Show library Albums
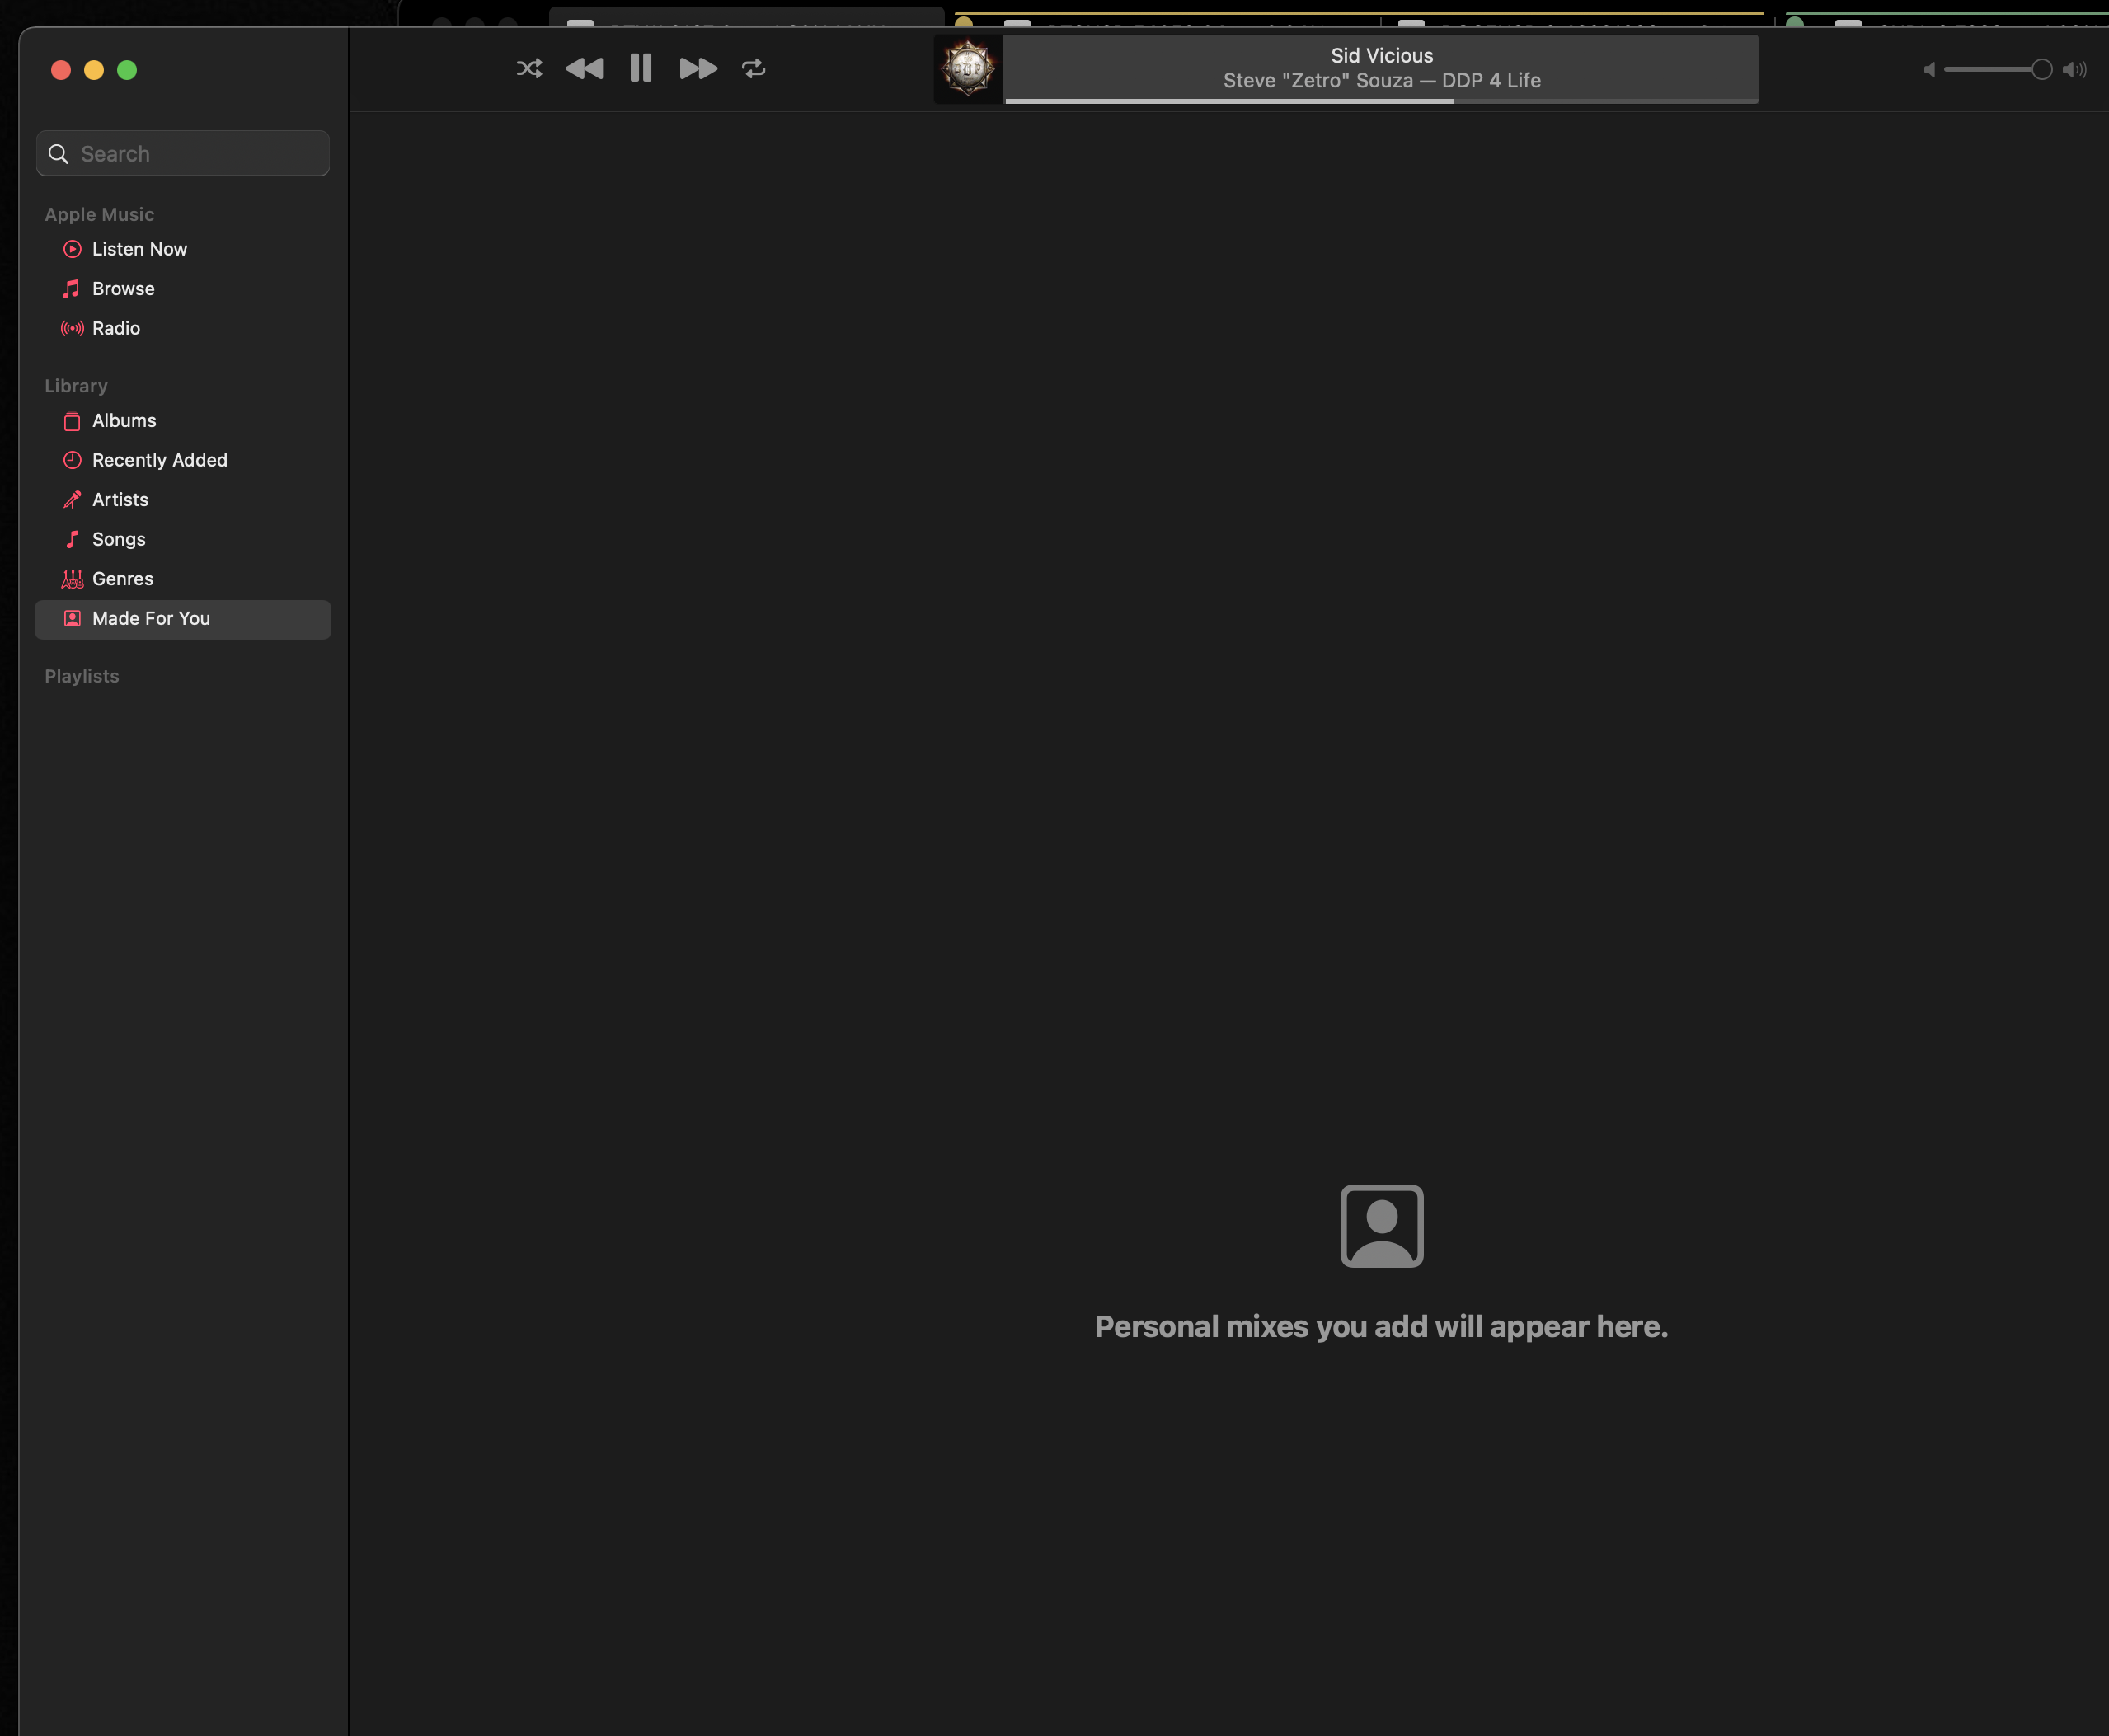 [x=124, y=421]
